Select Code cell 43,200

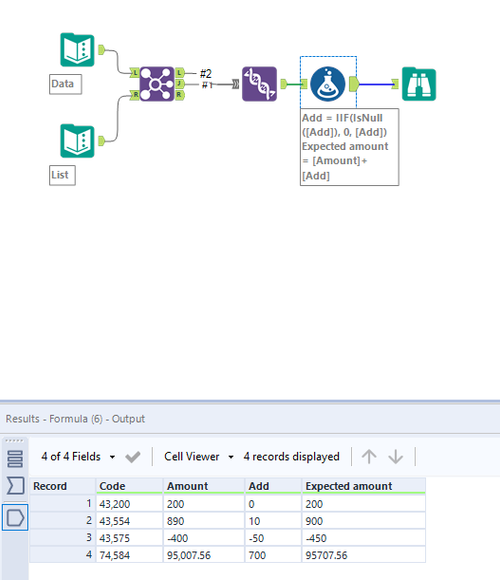point(129,504)
